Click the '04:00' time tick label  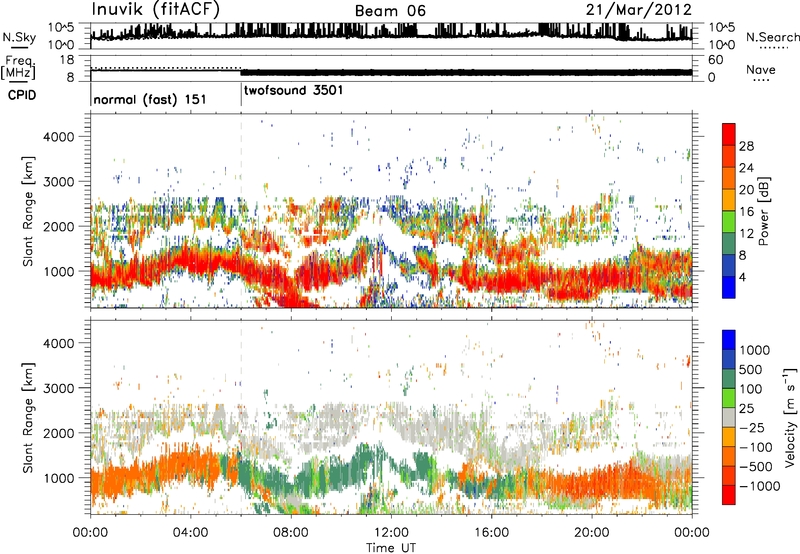[190, 533]
